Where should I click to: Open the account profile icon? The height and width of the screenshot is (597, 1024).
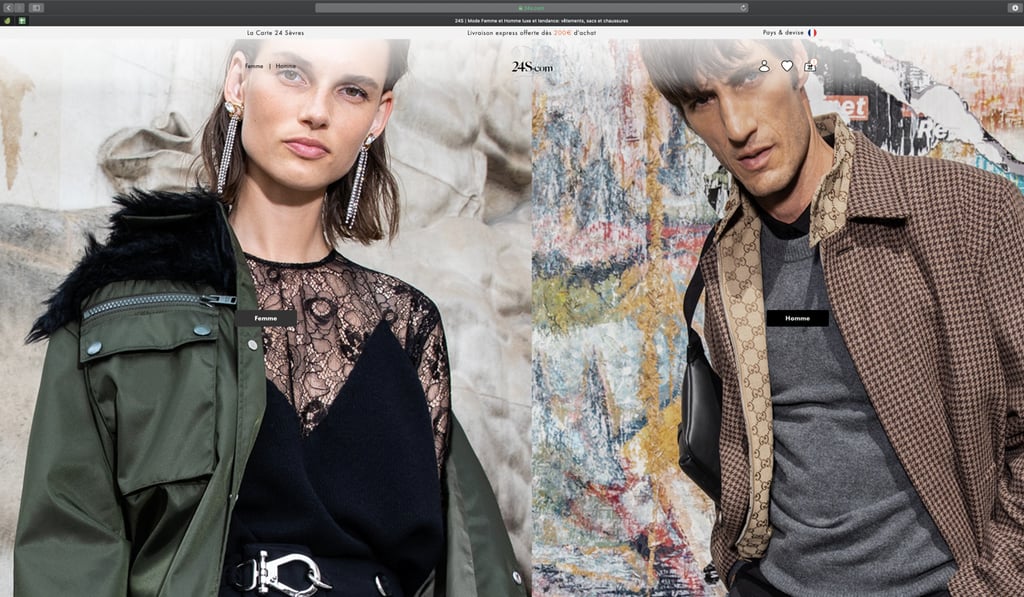tap(765, 66)
